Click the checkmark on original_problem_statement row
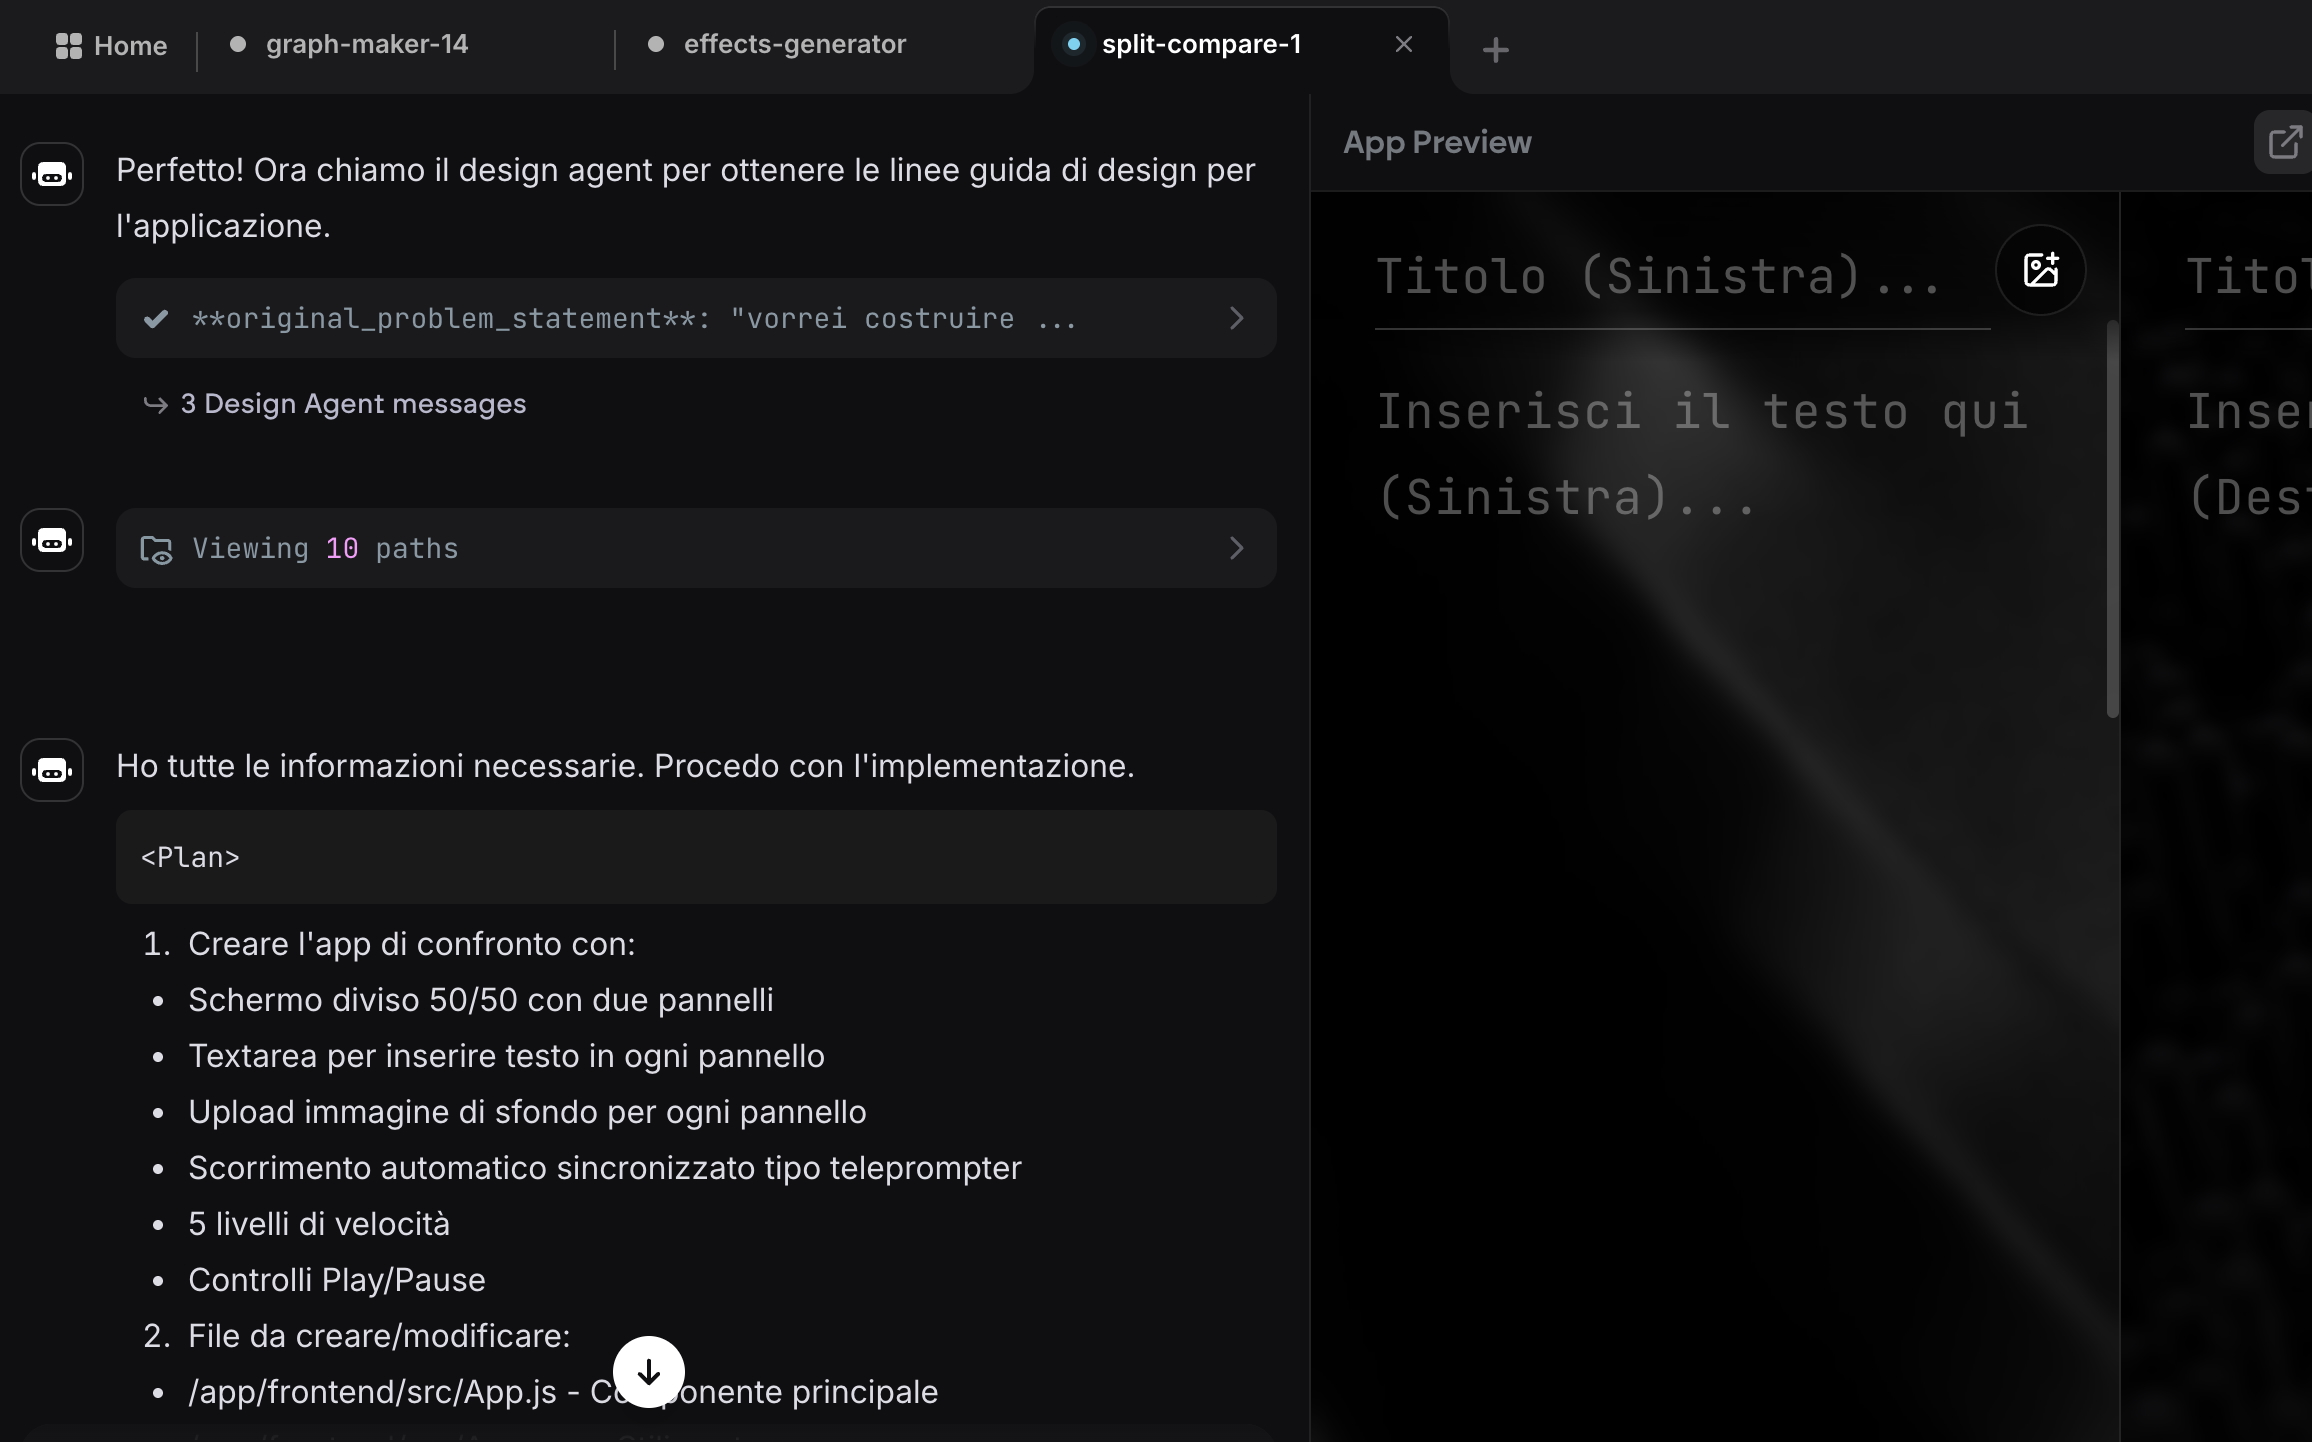 [156, 319]
